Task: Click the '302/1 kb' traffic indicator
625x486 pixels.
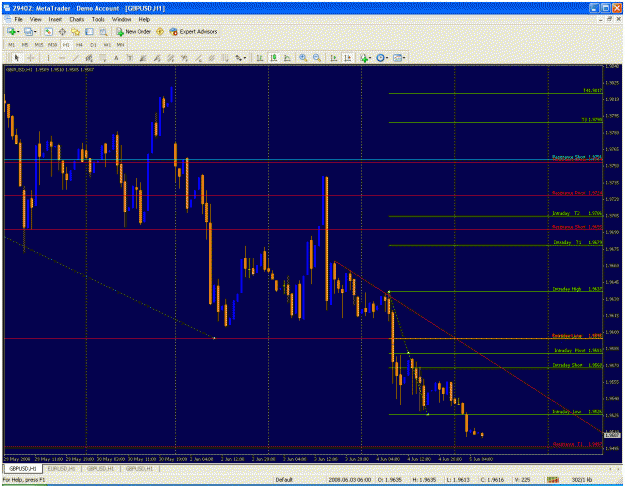Action: pos(582,480)
